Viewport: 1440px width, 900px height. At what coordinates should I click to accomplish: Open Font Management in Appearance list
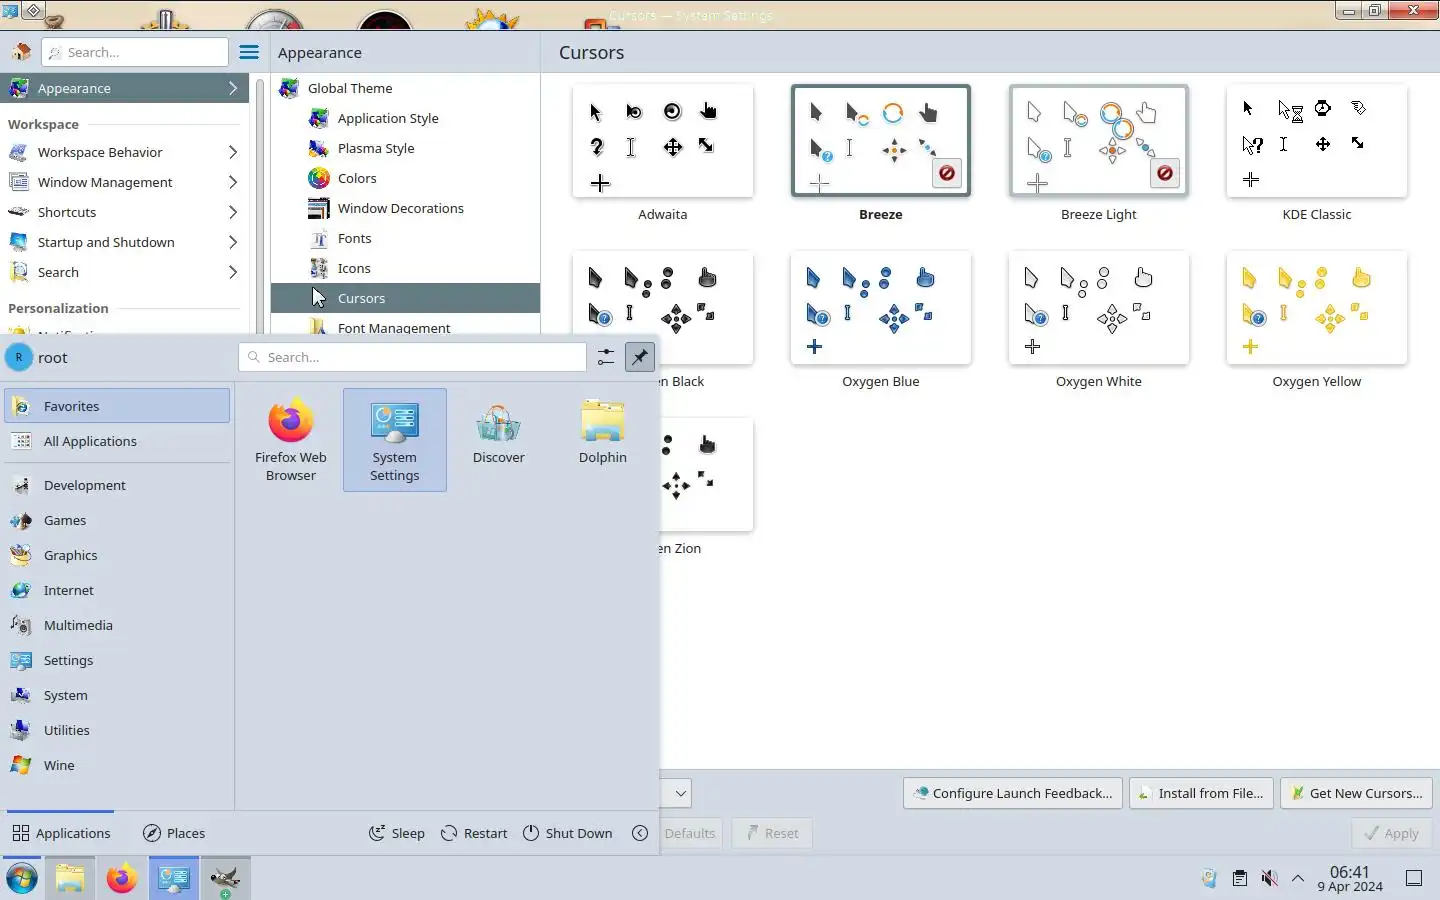point(394,328)
